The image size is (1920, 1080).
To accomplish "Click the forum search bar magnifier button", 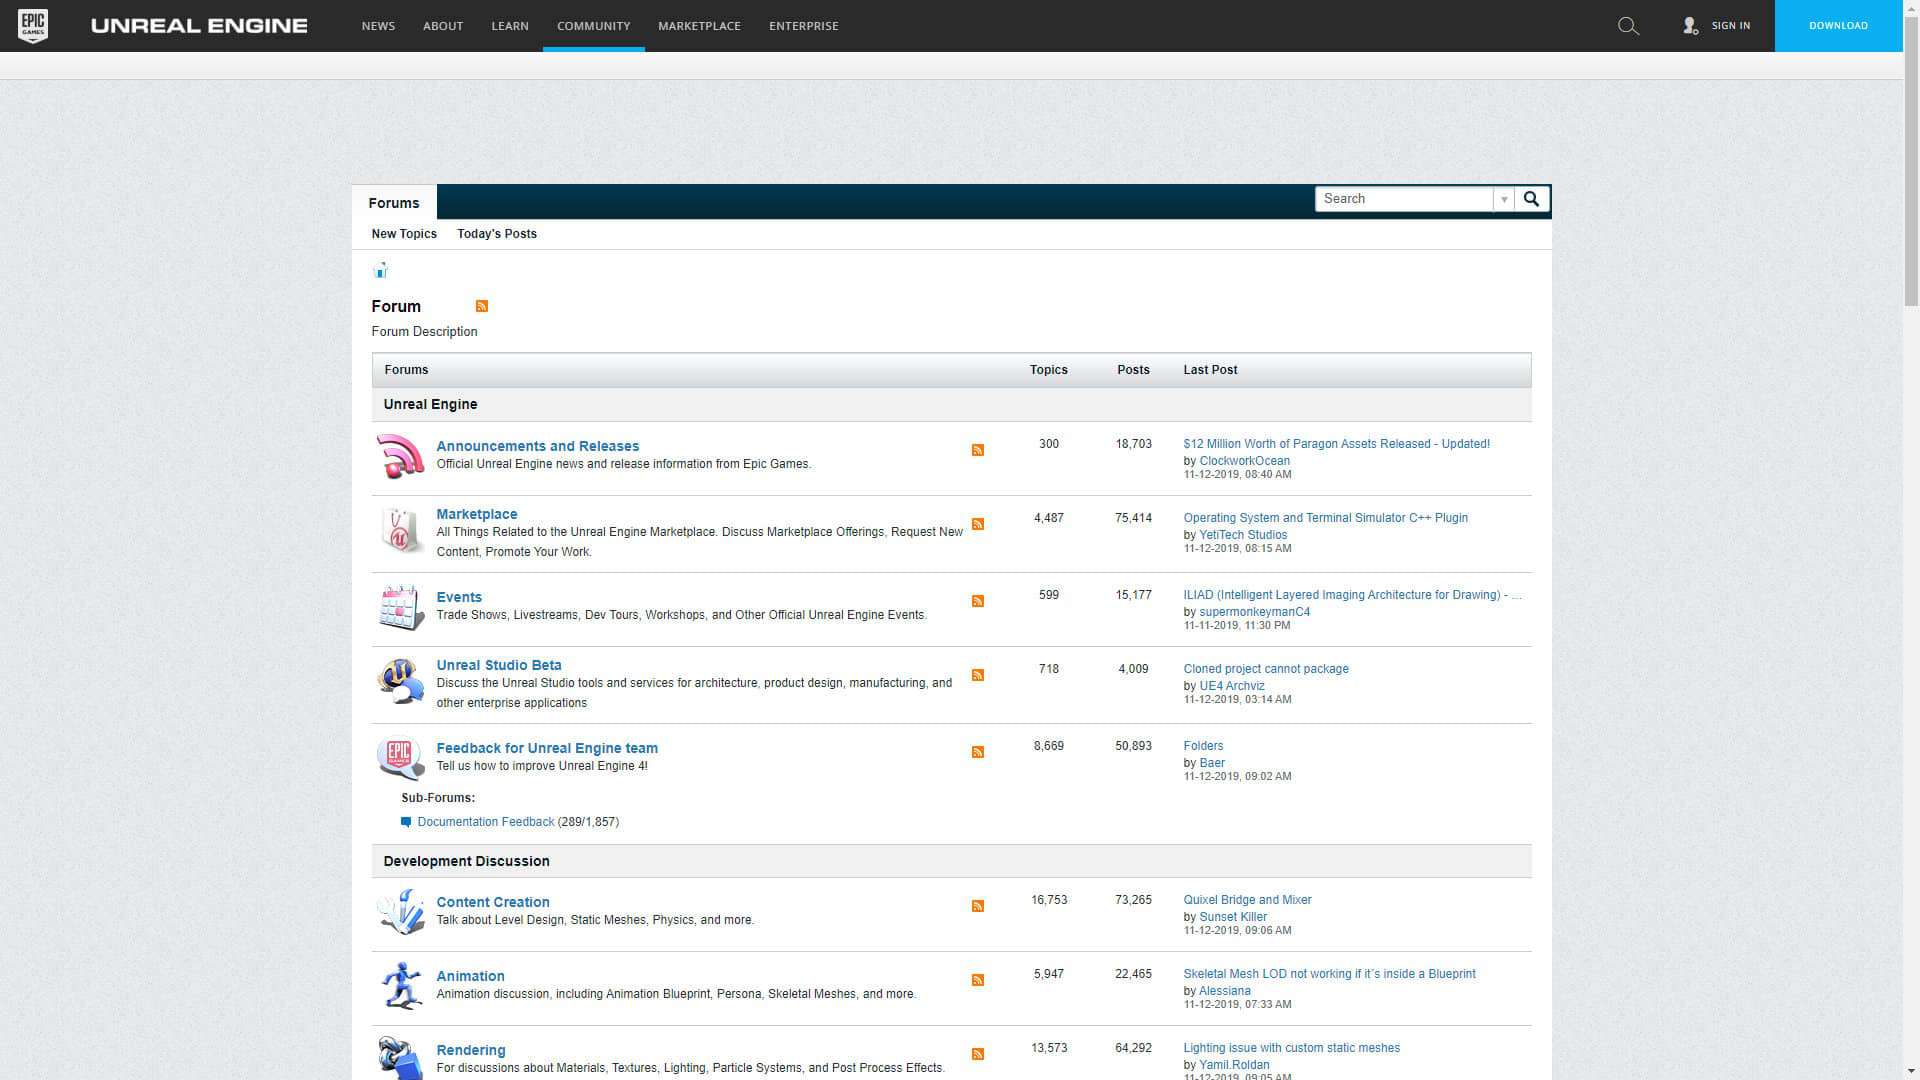I will (1532, 199).
